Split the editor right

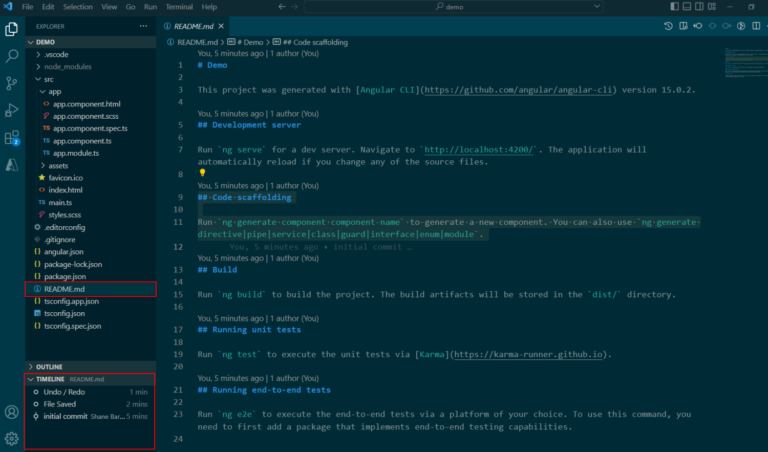756,26
